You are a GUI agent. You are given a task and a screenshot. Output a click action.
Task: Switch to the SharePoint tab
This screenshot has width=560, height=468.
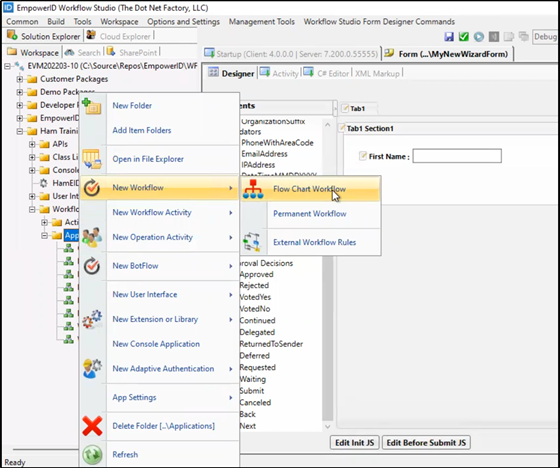point(132,53)
